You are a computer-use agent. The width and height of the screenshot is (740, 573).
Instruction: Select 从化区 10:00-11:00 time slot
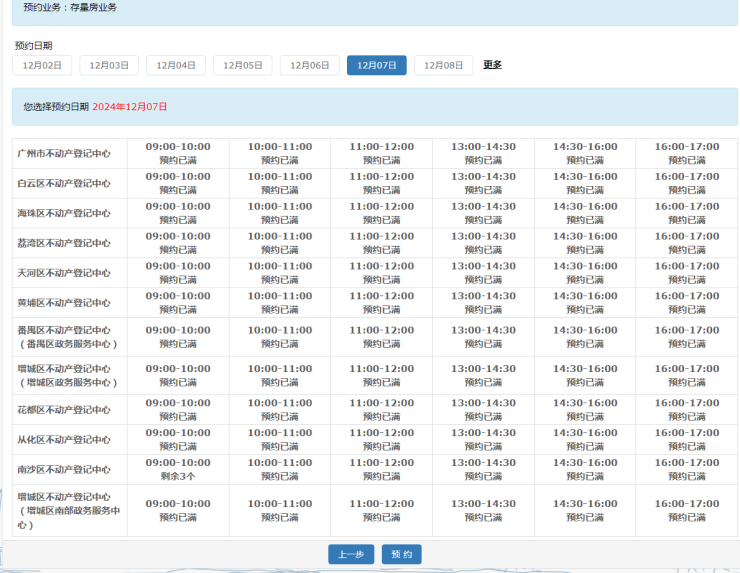[280, 439]
